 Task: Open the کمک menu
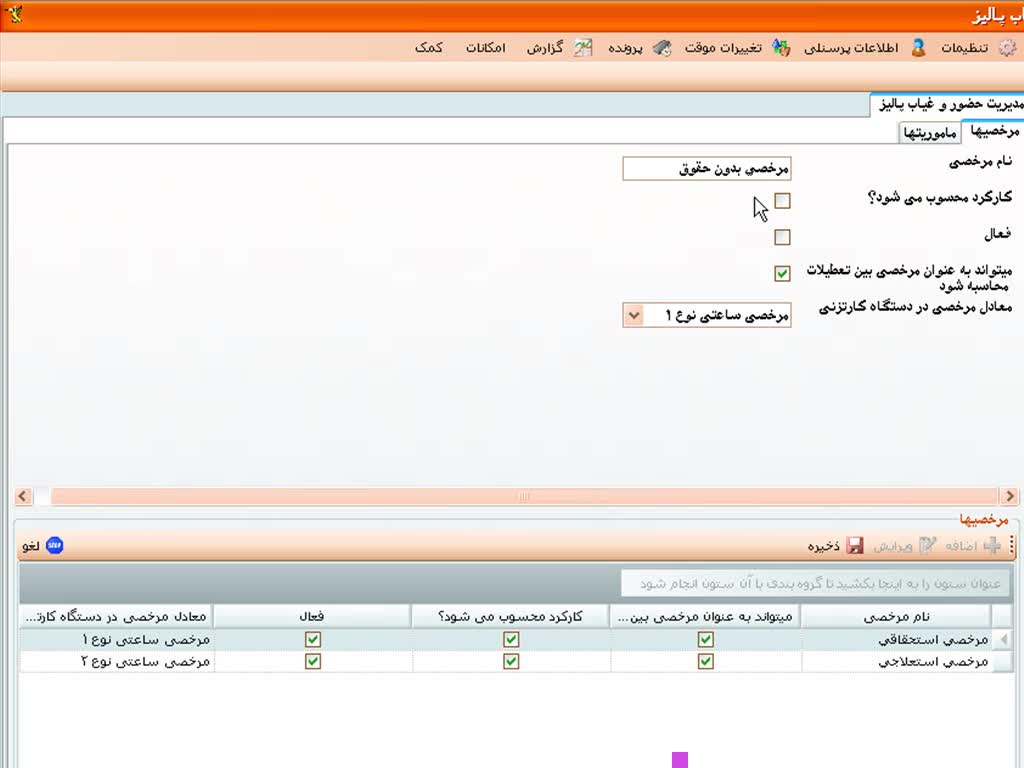coord(428,48)
